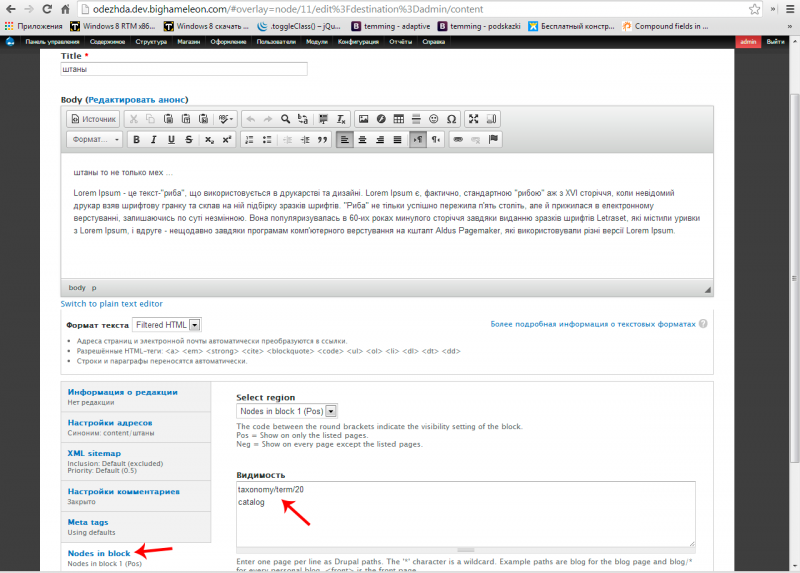Screen dimensions: 800x573
Task: Open Chrome hamburger menu
Action: [x=789, y=9]
